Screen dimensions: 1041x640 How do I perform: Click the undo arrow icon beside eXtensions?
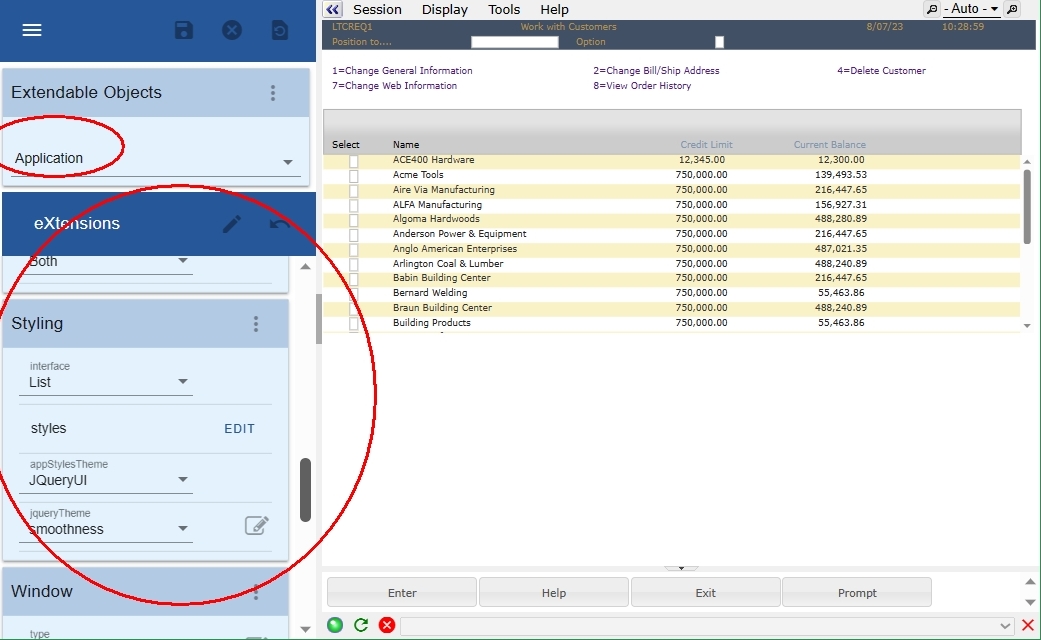click(280, 224)
